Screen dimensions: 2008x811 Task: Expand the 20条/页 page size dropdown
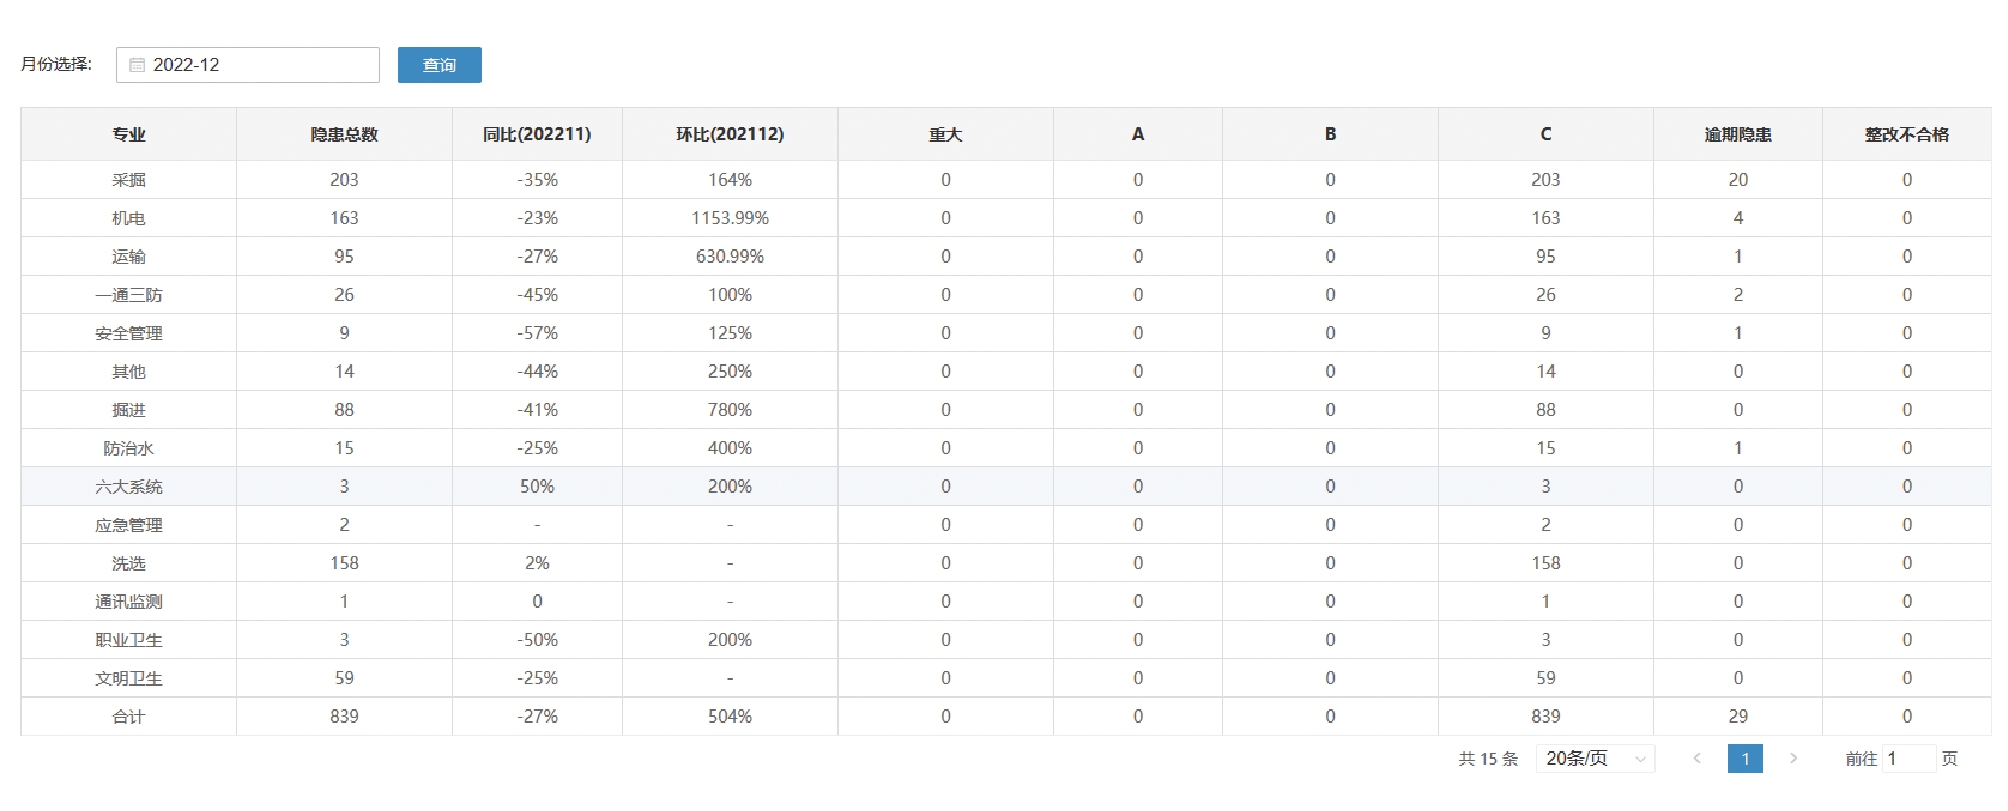coord(1594,759)
